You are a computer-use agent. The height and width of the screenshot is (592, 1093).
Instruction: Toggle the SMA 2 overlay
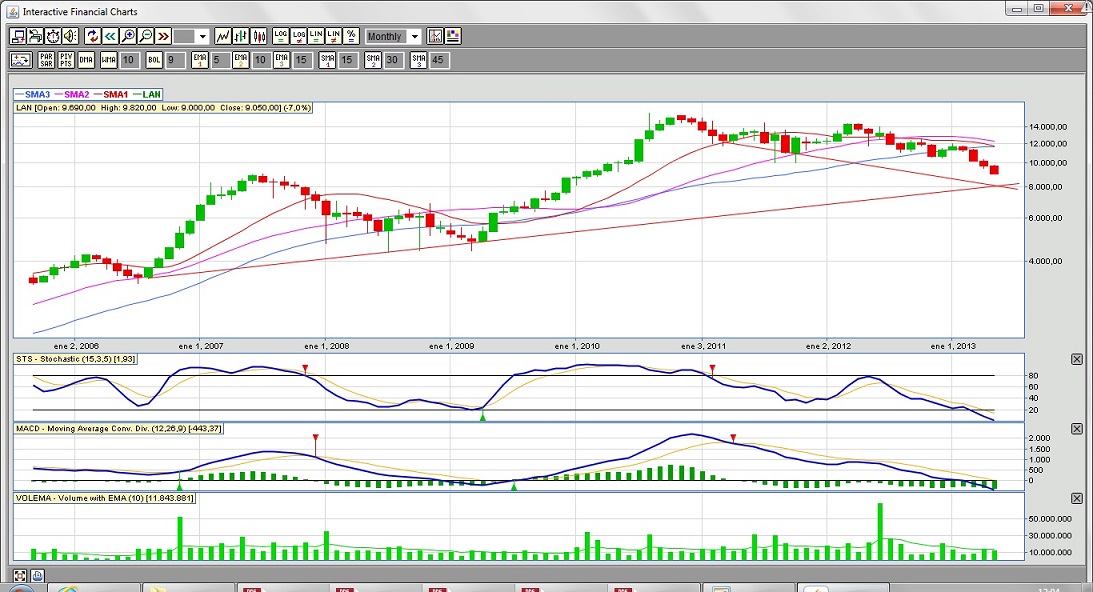pyautogui.click(x=373, y=60)
